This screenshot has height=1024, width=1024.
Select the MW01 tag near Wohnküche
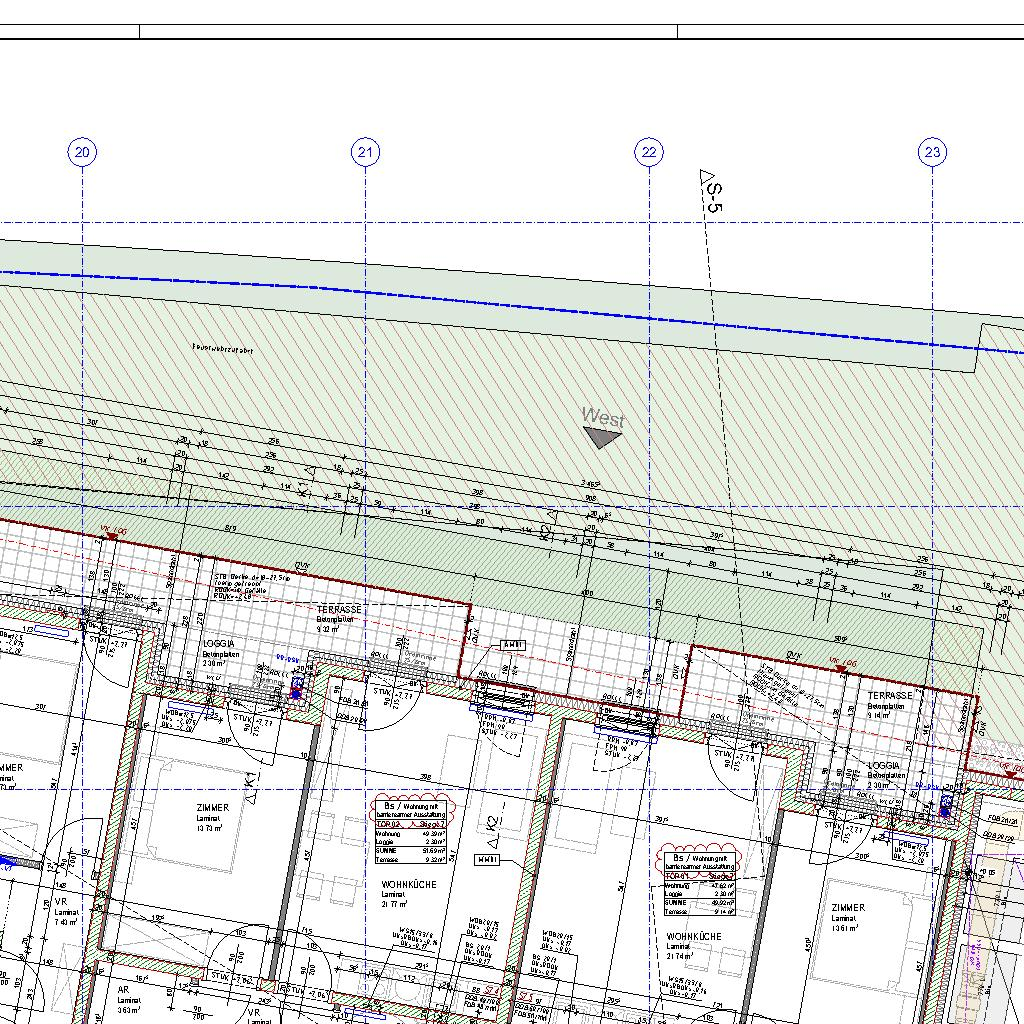tap(487, 860)
